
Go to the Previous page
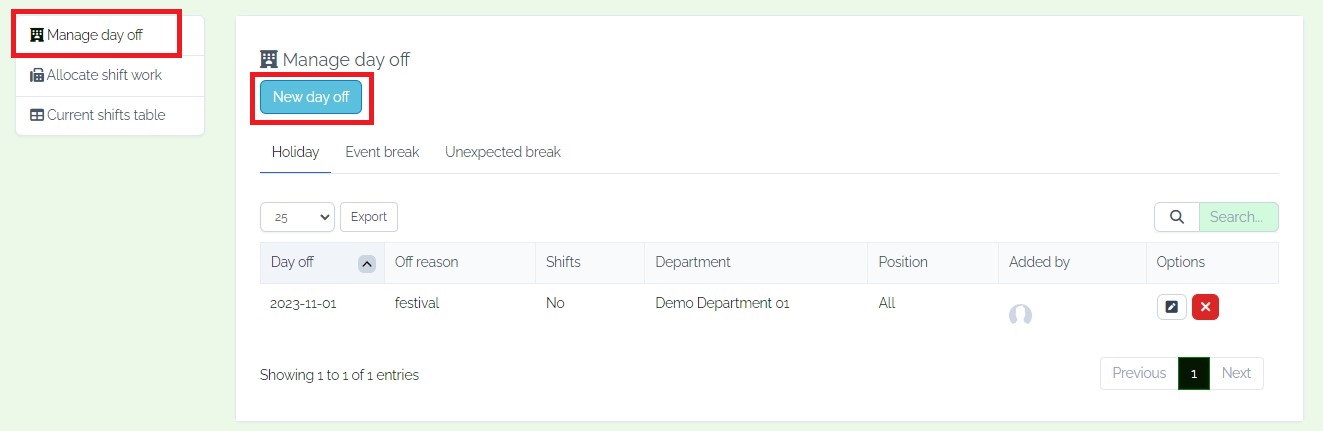1139,373
